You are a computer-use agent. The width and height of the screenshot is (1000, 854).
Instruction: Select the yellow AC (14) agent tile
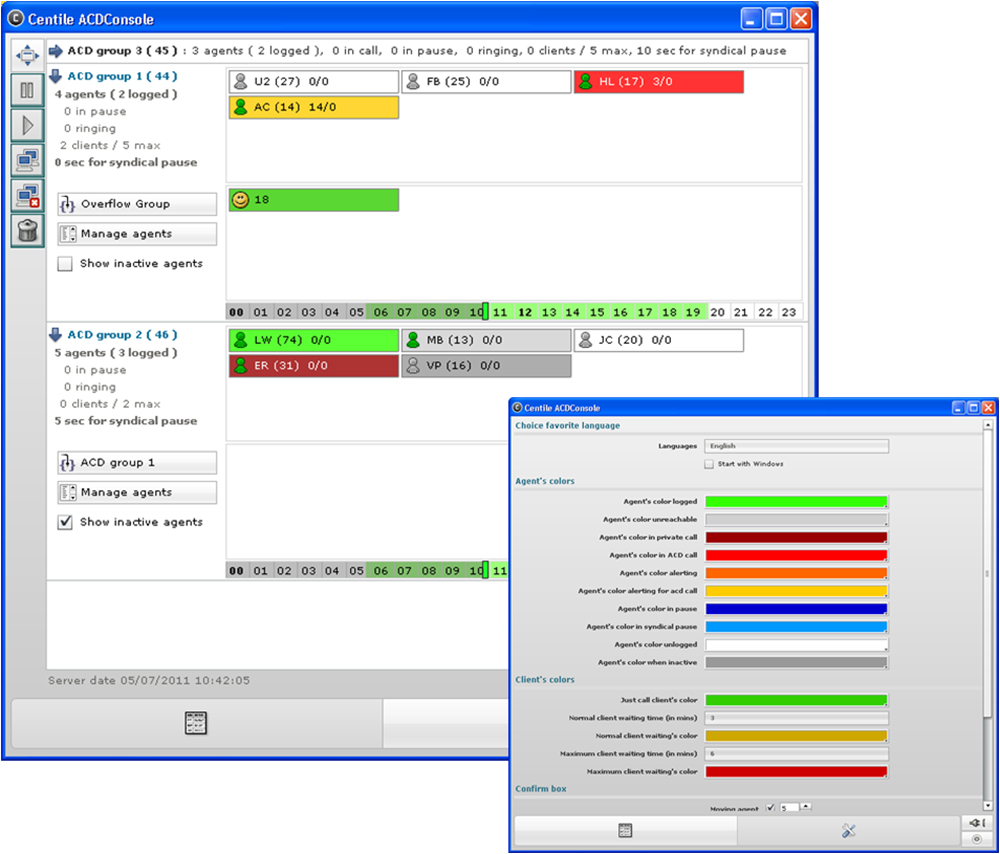tap(314, 107)
